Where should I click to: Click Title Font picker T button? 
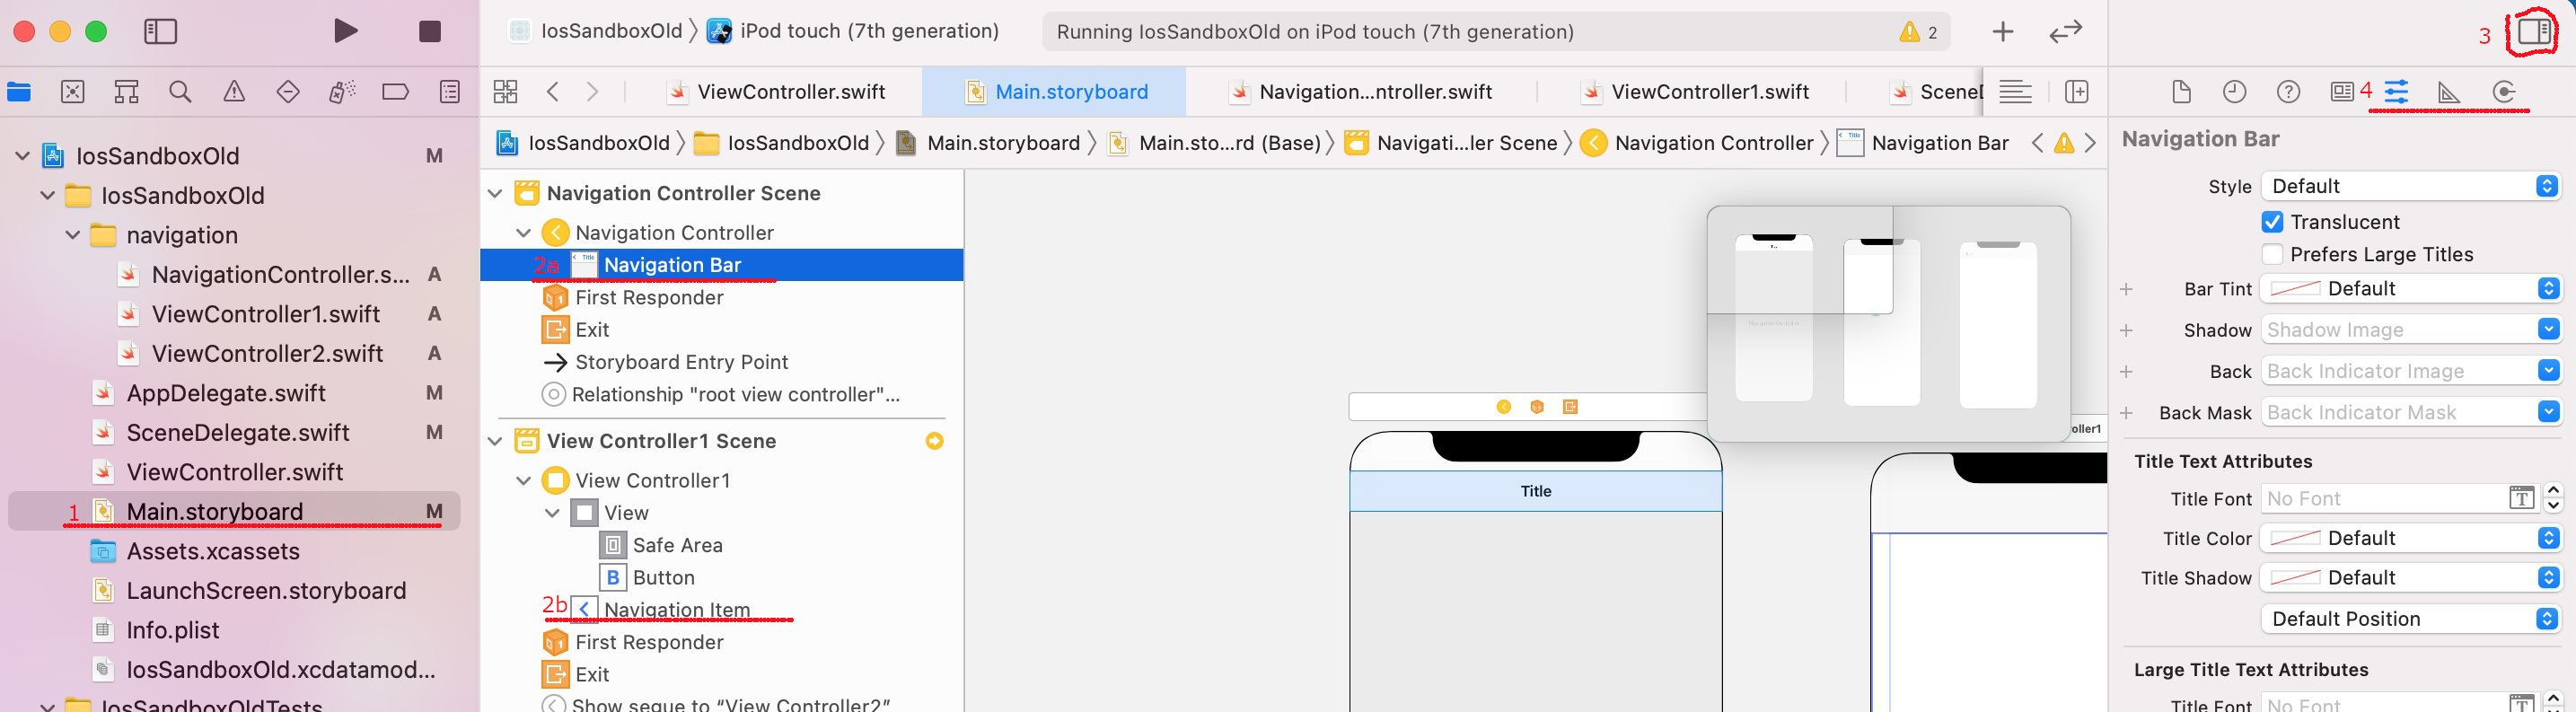click(2521, 498)
